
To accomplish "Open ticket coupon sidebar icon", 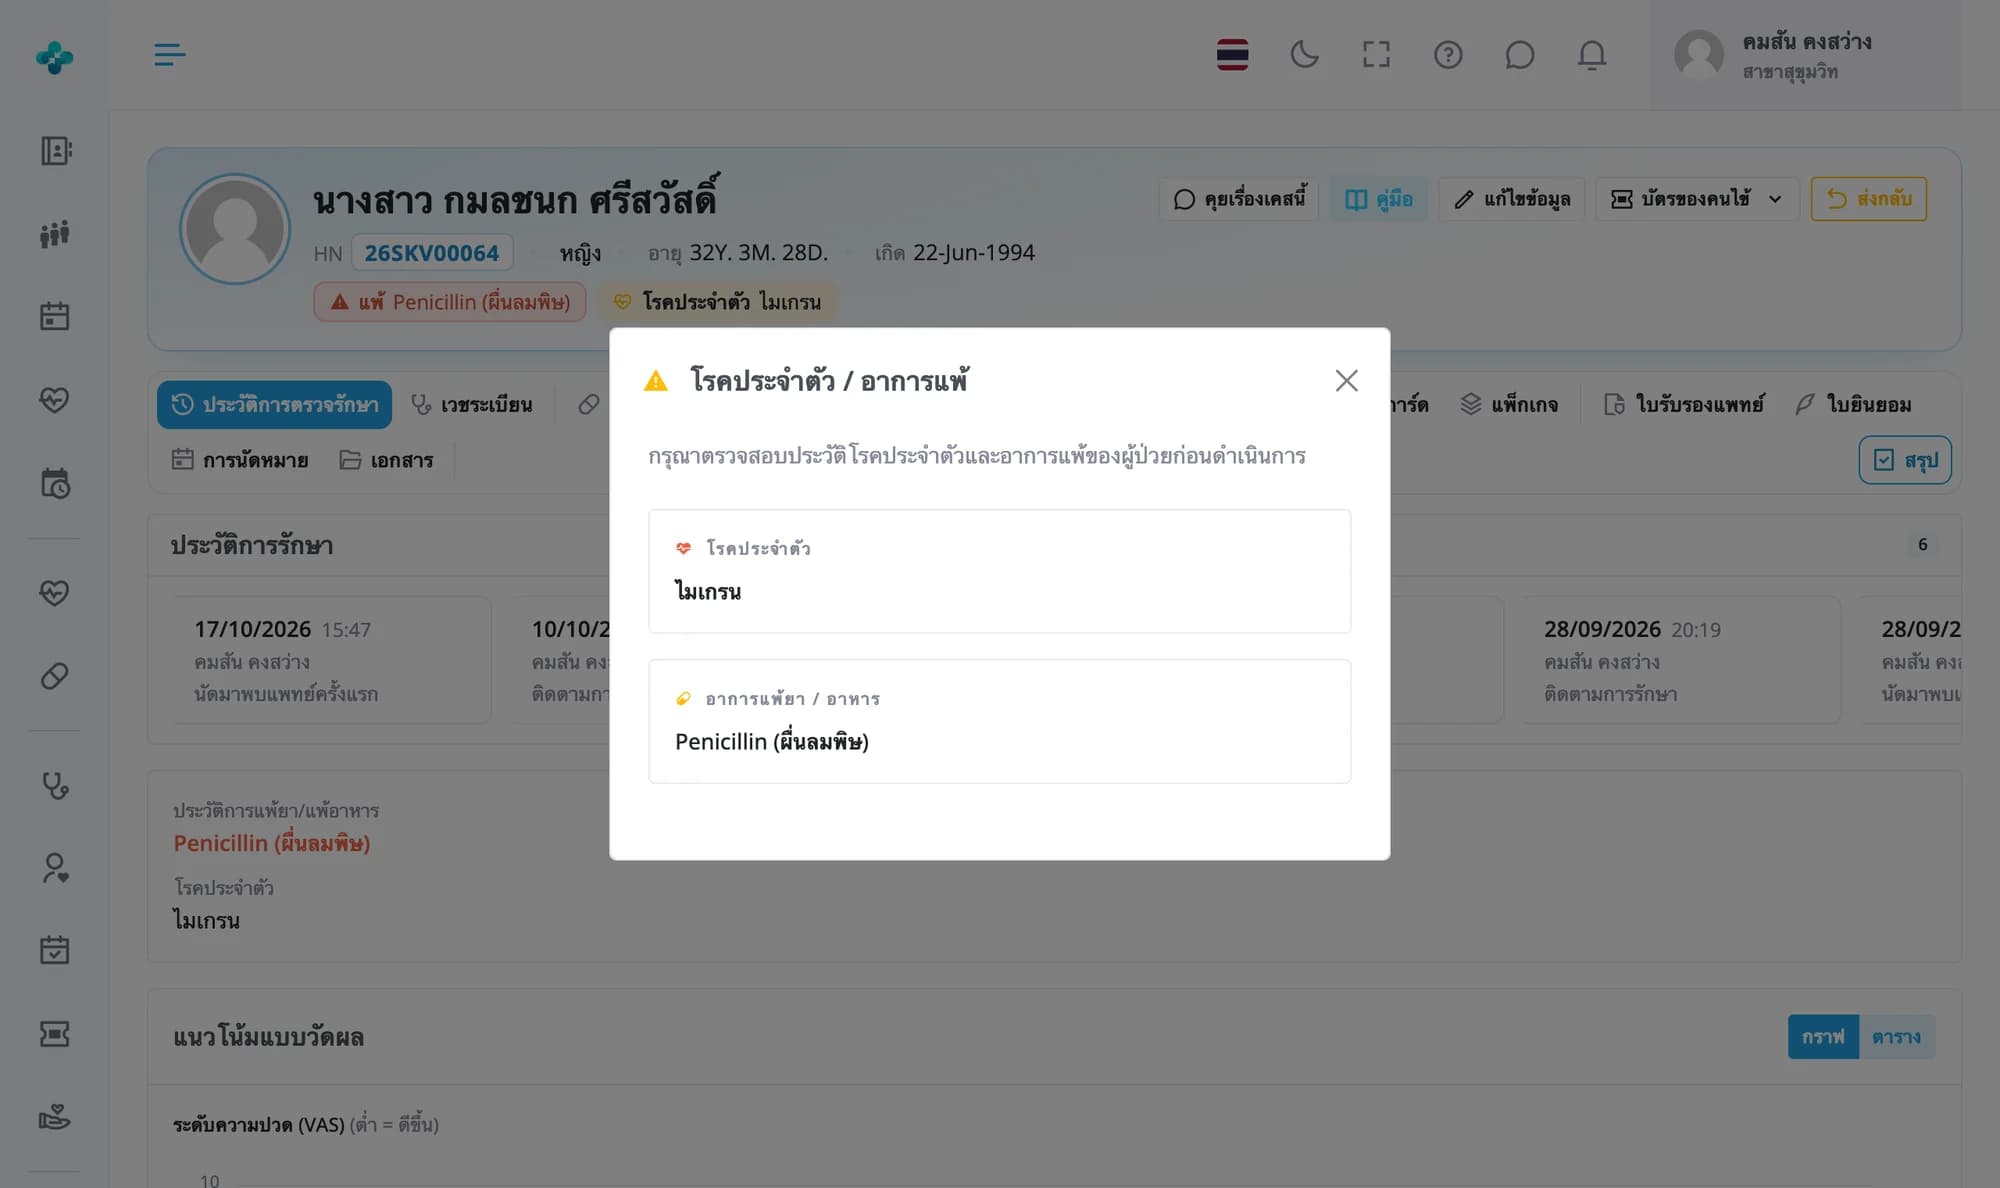I will [x=55, y=1034].
